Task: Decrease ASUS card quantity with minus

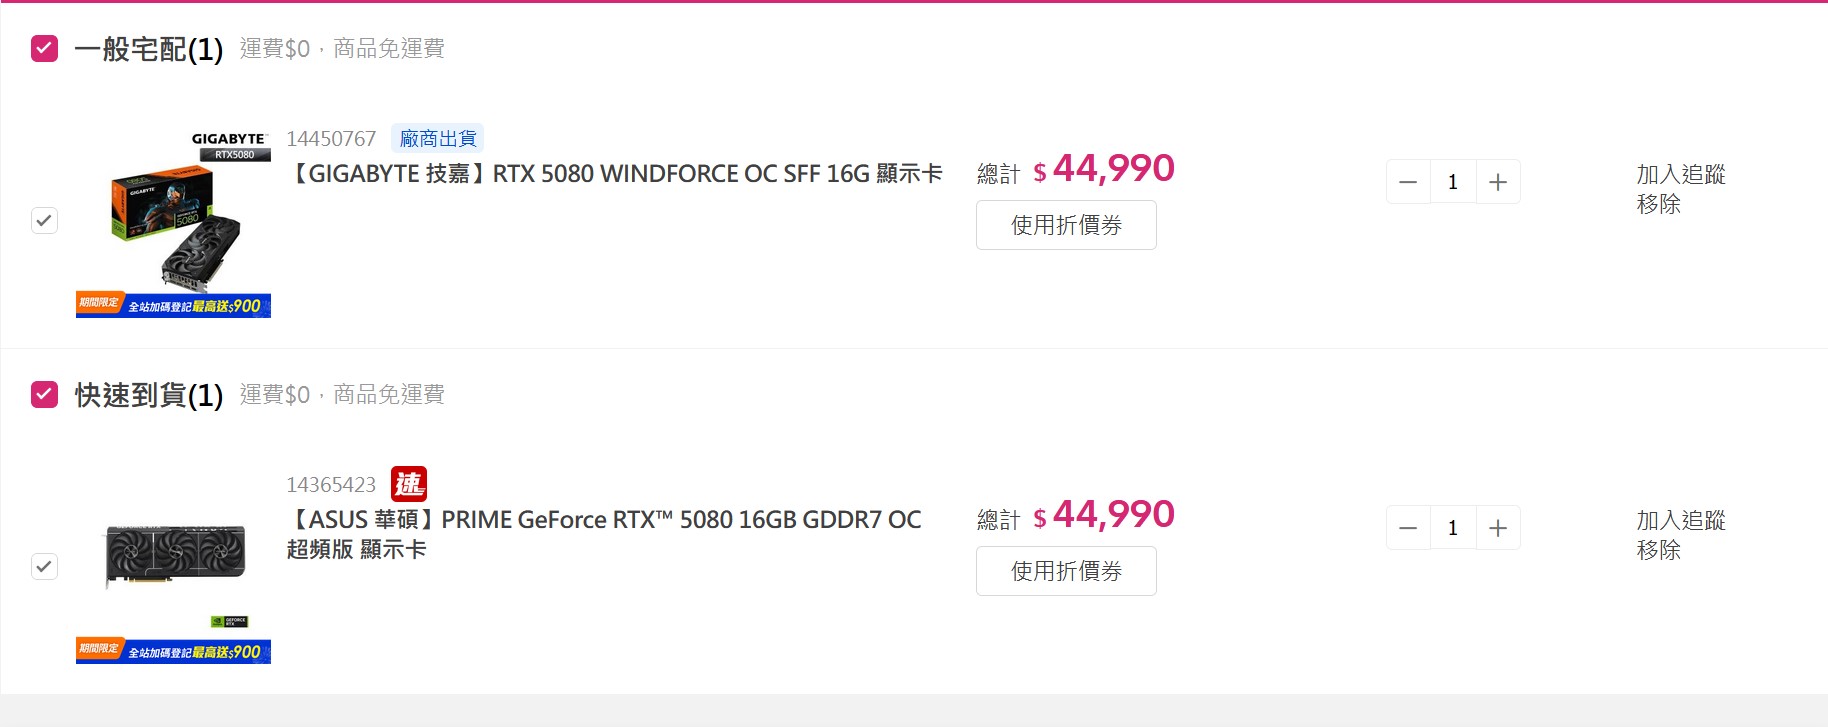Action: tap(1408, 528)
